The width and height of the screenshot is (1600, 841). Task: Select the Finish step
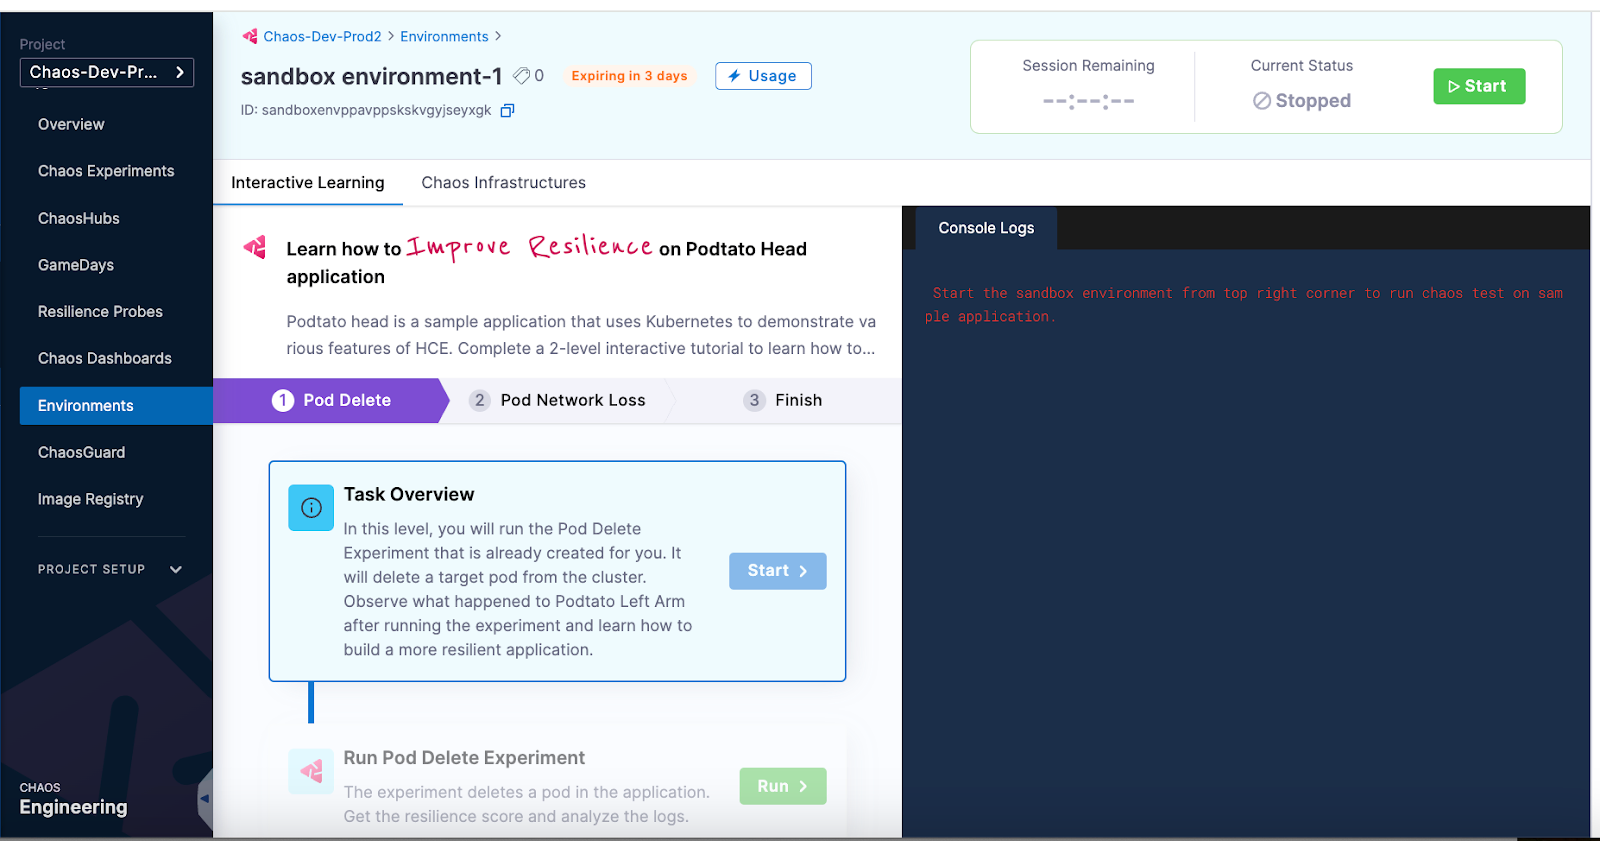pos(783,400)
